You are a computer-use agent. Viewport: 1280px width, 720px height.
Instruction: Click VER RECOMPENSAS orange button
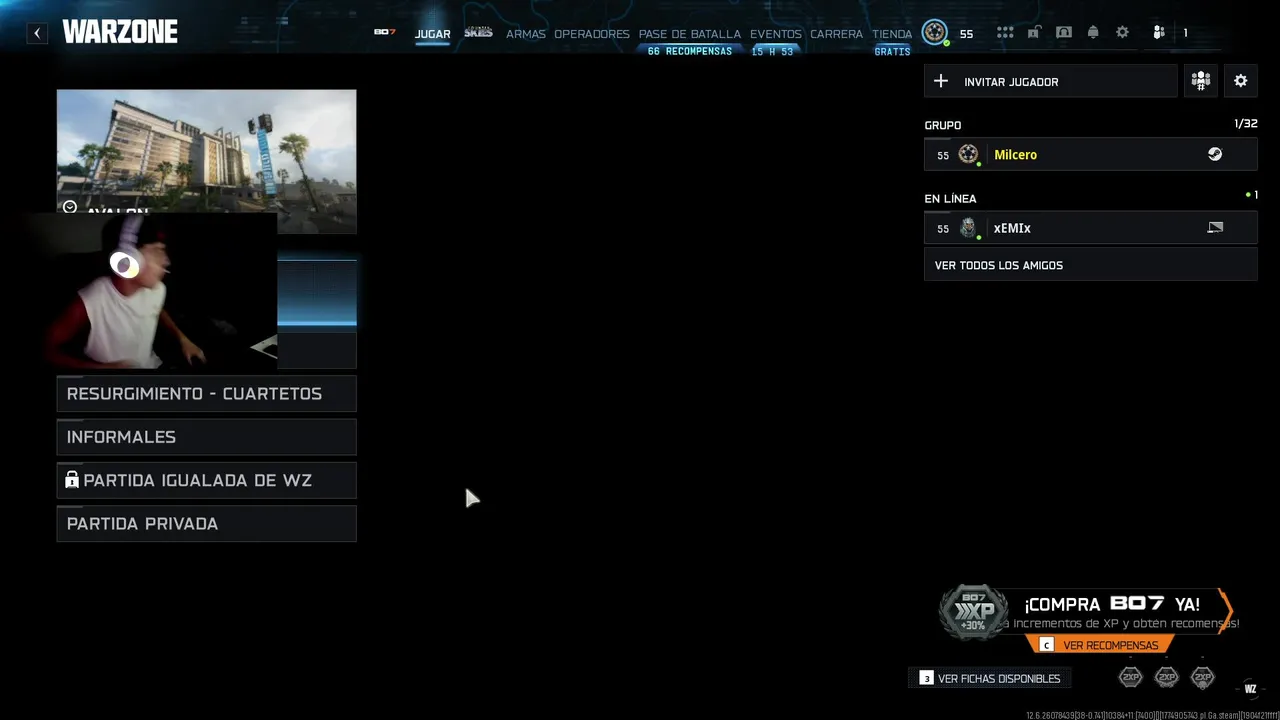[1100, 645]
